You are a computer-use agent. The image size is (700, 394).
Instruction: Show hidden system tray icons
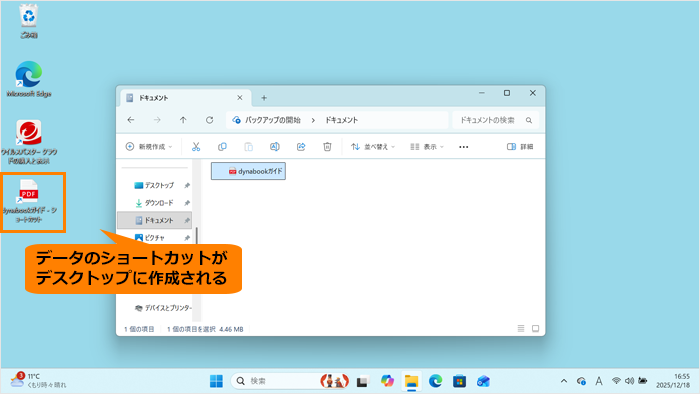click(564, 381)
